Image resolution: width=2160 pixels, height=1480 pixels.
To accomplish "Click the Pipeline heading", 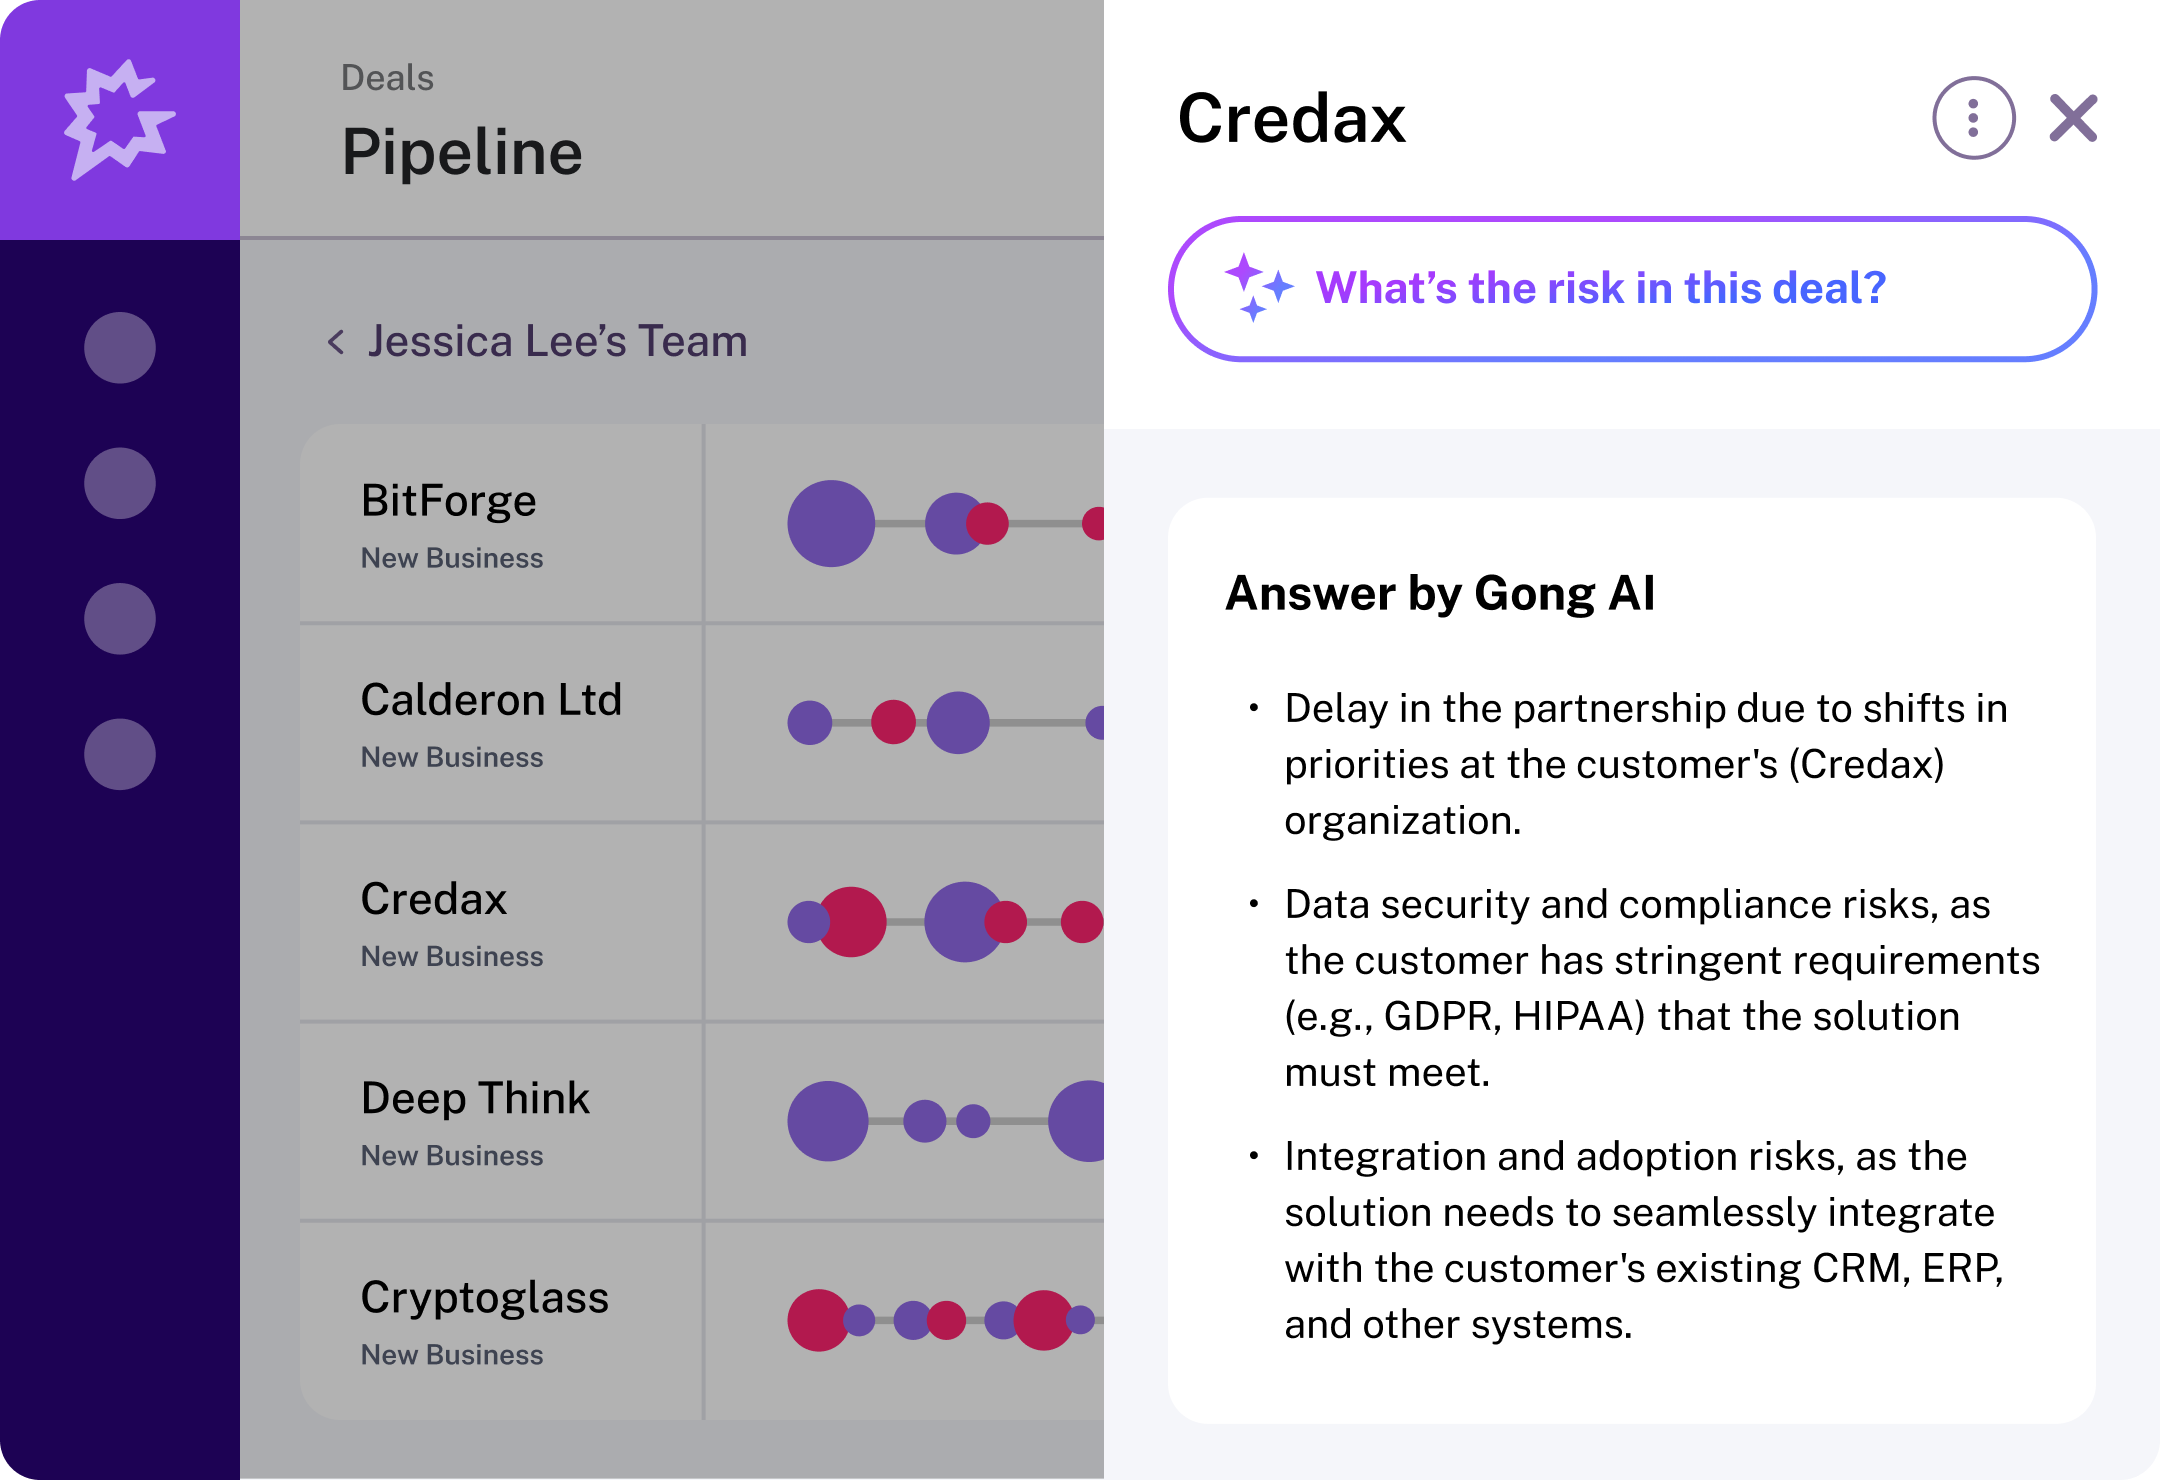I will click(x=463, y=151).
